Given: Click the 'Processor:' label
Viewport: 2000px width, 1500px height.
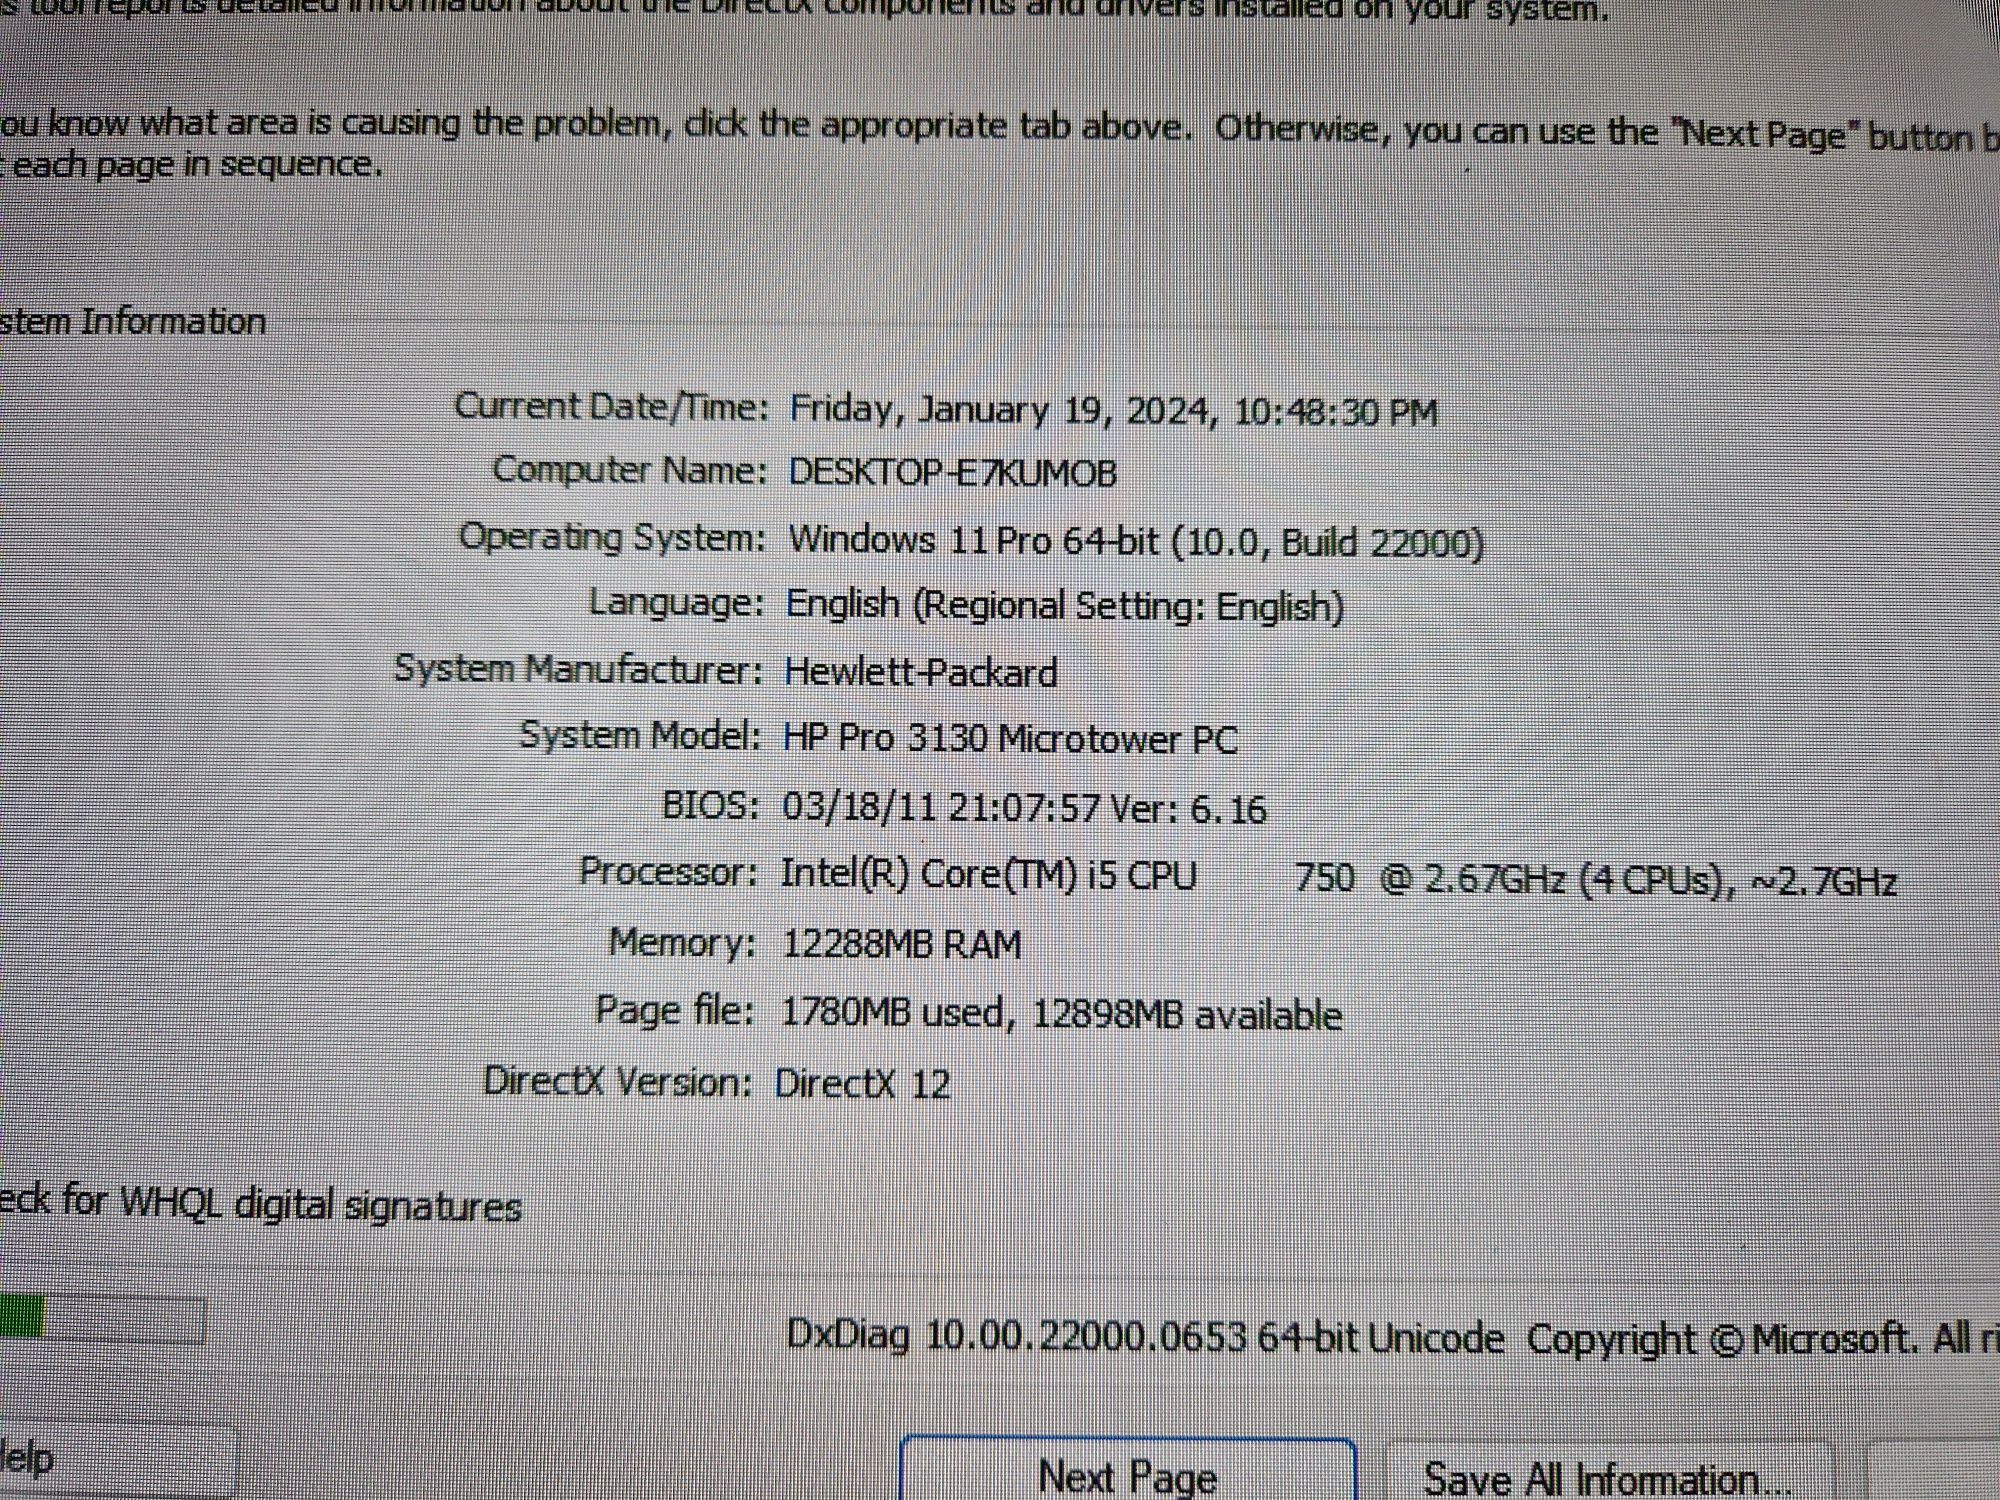Looking at the screenshot, I should pos(668,872).
